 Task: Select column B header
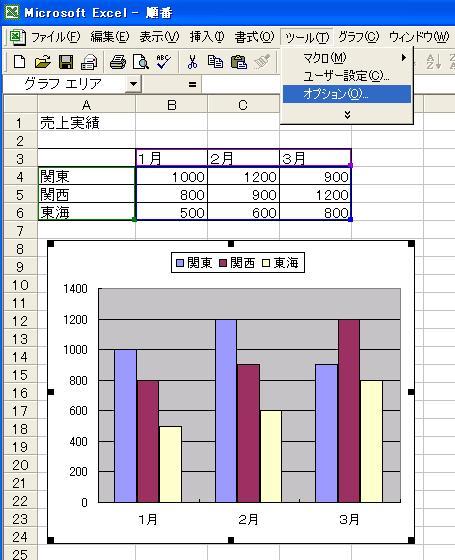172,105
